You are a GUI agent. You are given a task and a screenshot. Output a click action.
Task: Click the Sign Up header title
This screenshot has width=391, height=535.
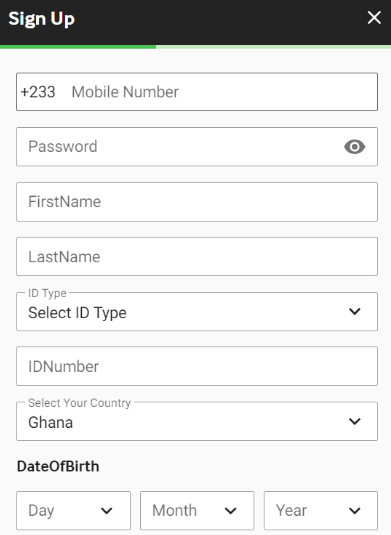coord(41,19)
